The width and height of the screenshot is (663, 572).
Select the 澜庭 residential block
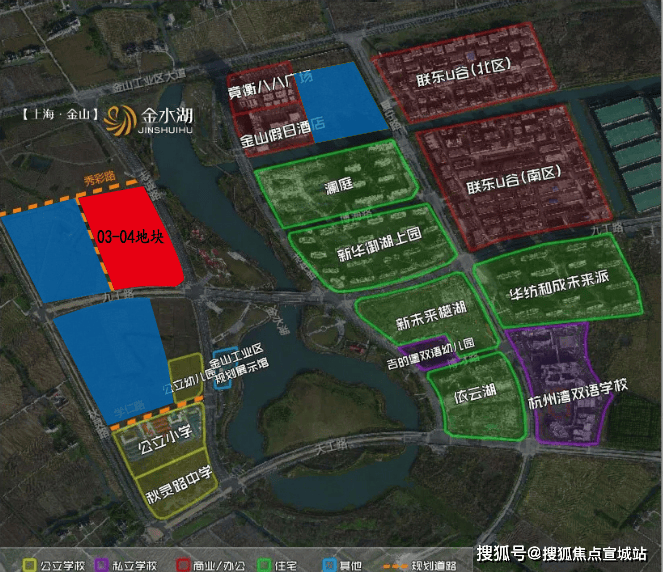pos(337,184)
